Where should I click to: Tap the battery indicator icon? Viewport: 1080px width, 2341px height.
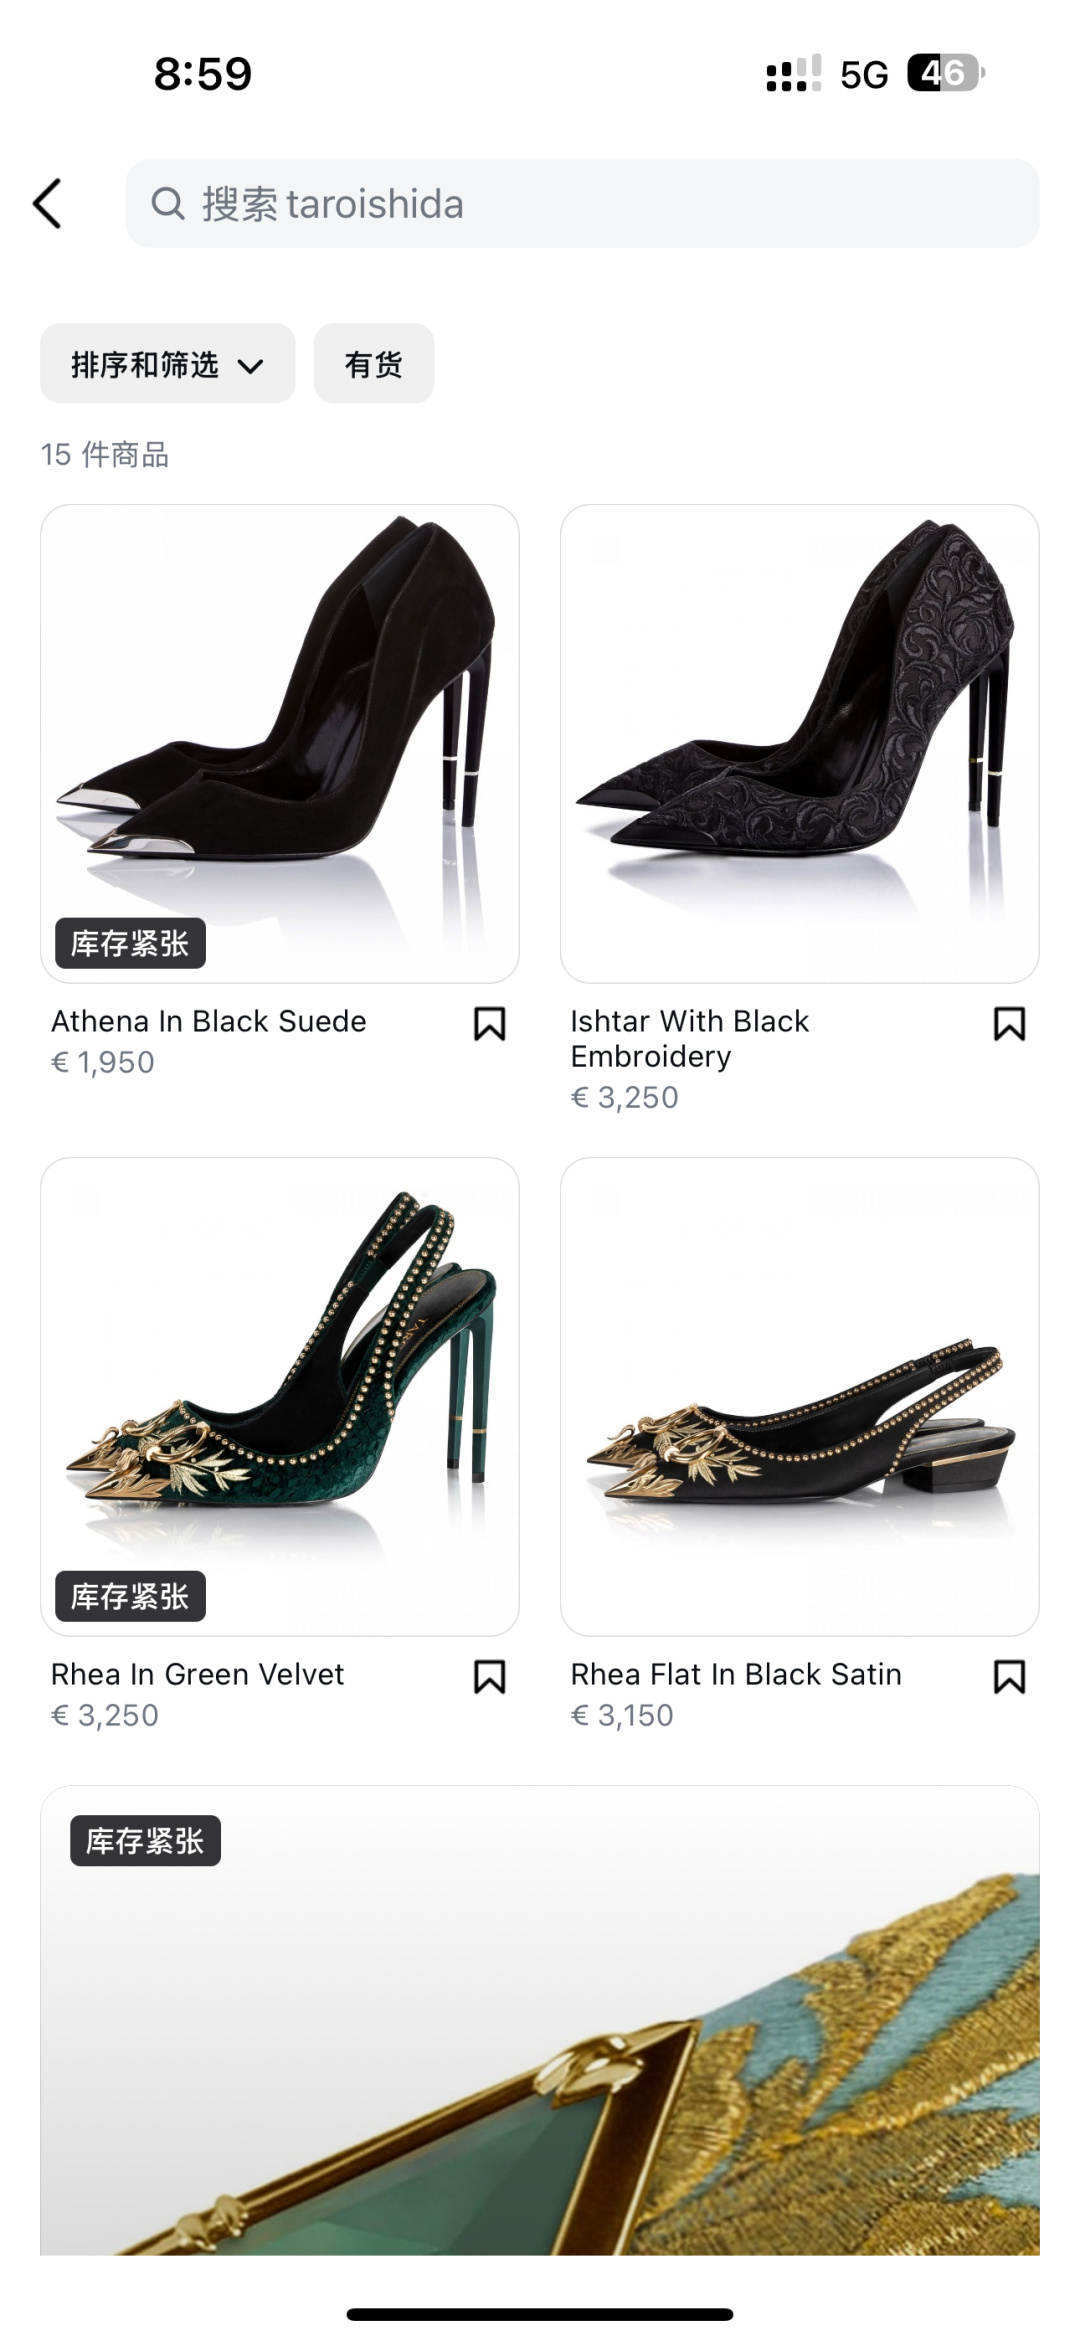pyautogui.click(x=945, y=73)
